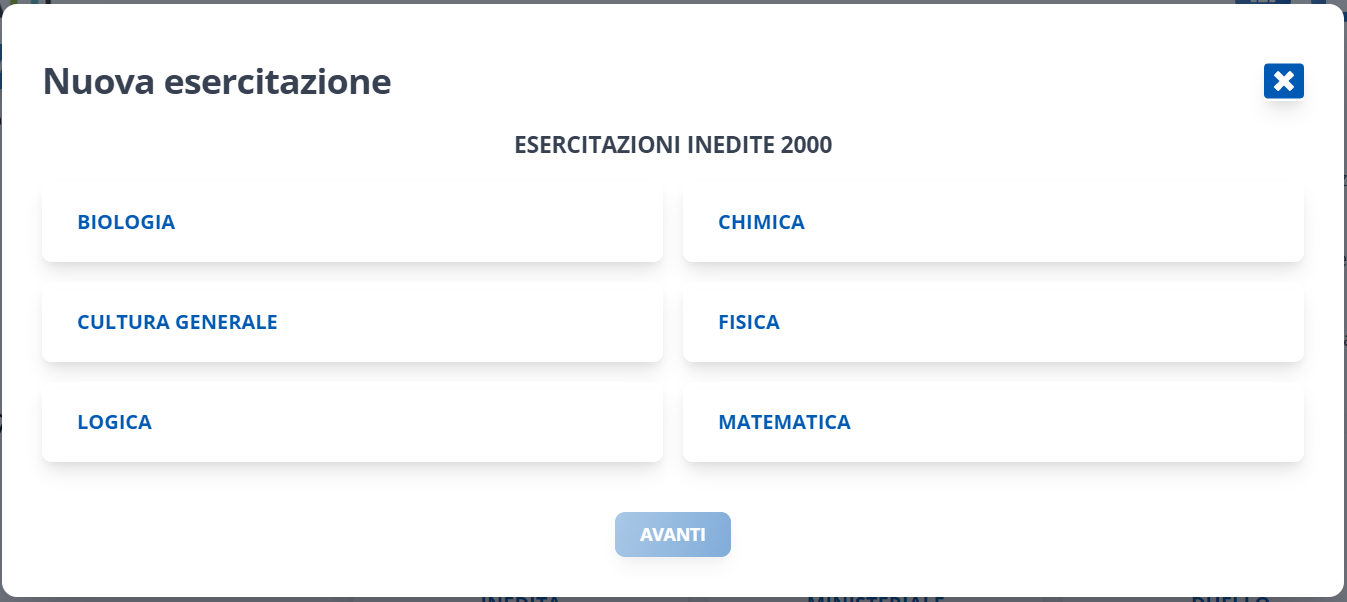Select MATEMATICA for the new exercise
Screen dimensions: 1347x602
[x=993, y=422]
